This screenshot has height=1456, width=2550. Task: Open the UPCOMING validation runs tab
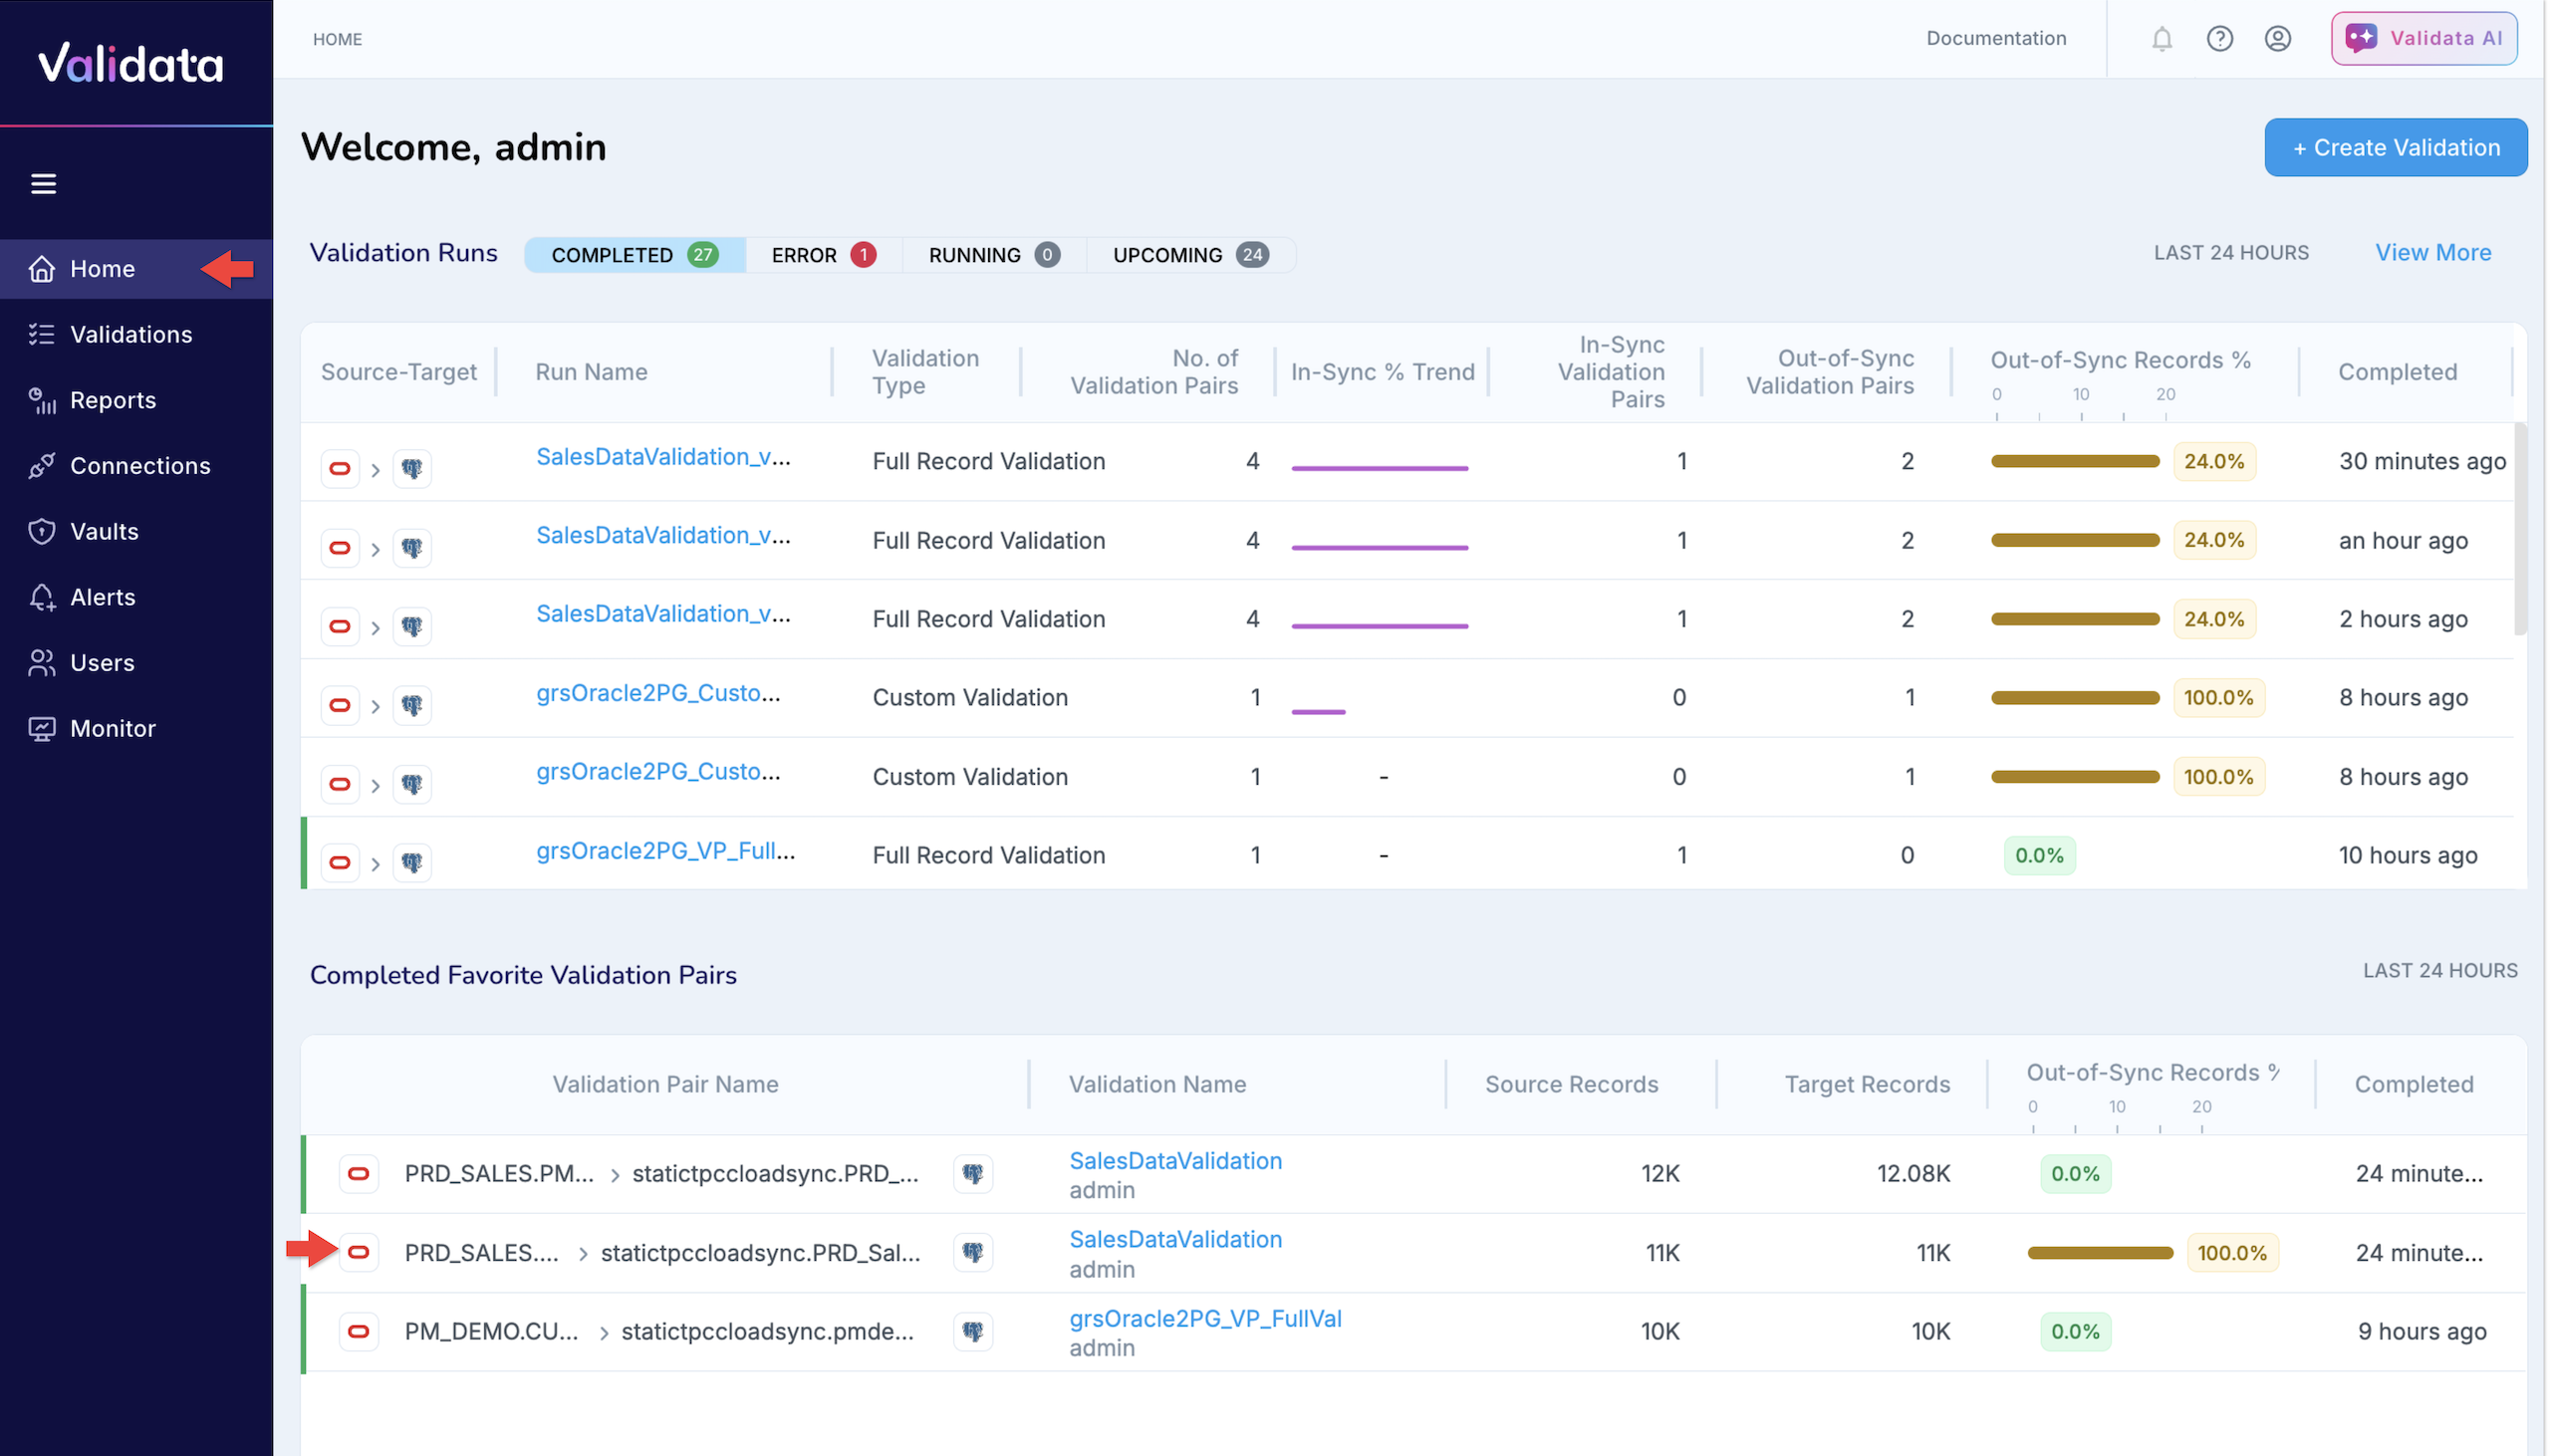click(x=1190, y=255)
